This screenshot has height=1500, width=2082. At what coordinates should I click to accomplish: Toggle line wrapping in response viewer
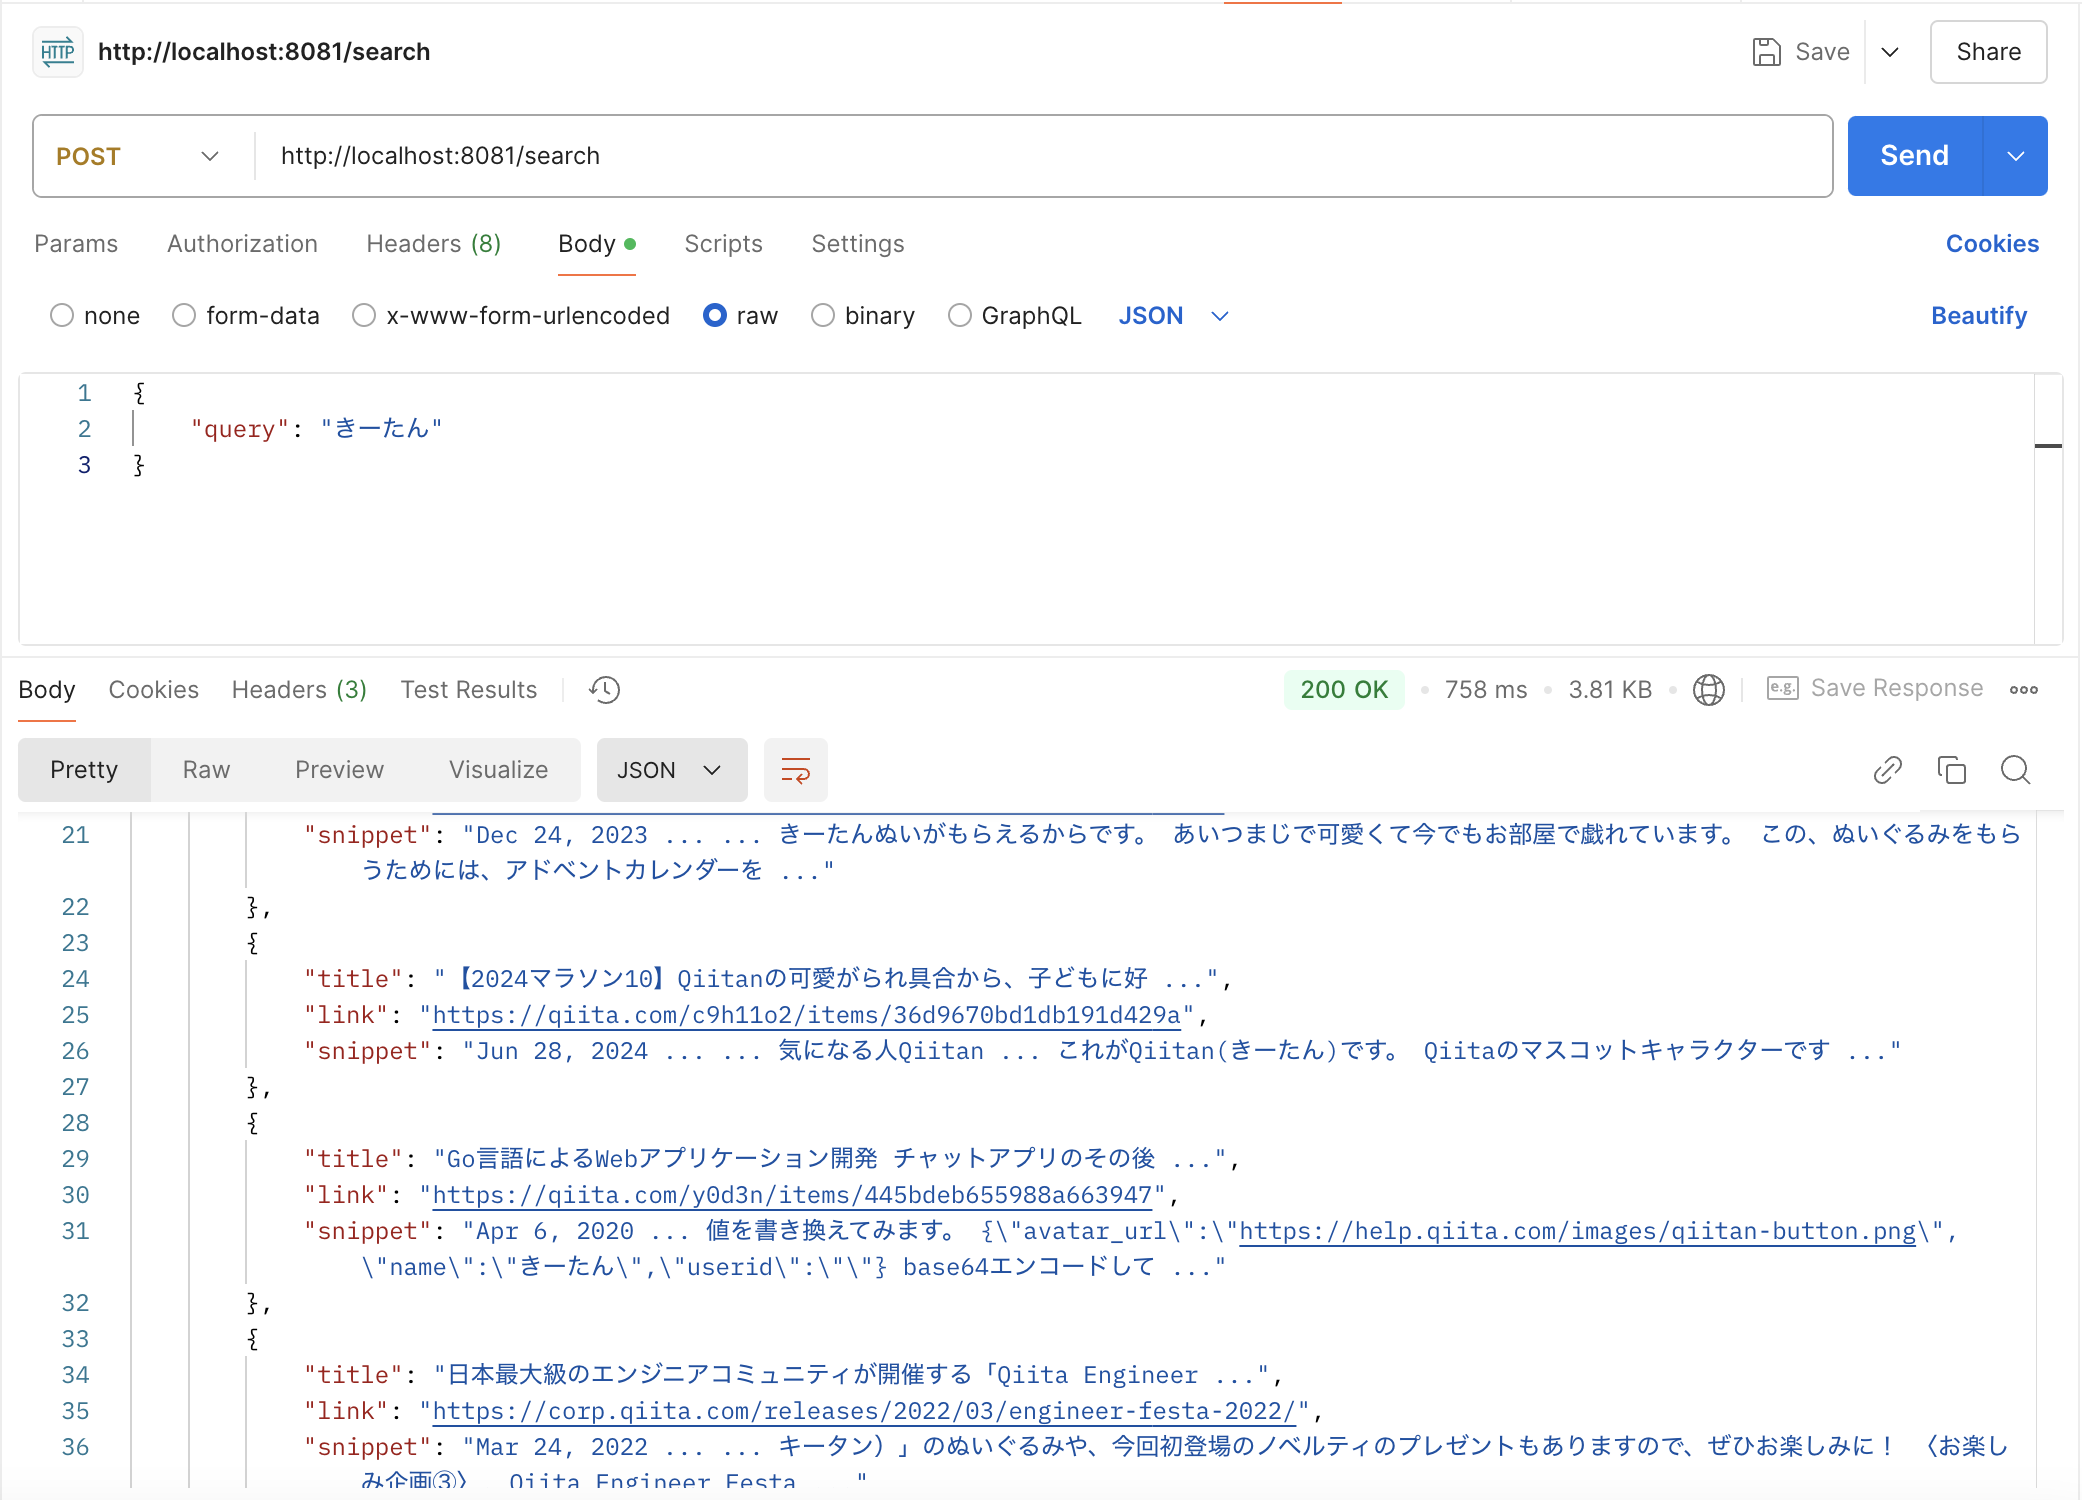(795, 770)
